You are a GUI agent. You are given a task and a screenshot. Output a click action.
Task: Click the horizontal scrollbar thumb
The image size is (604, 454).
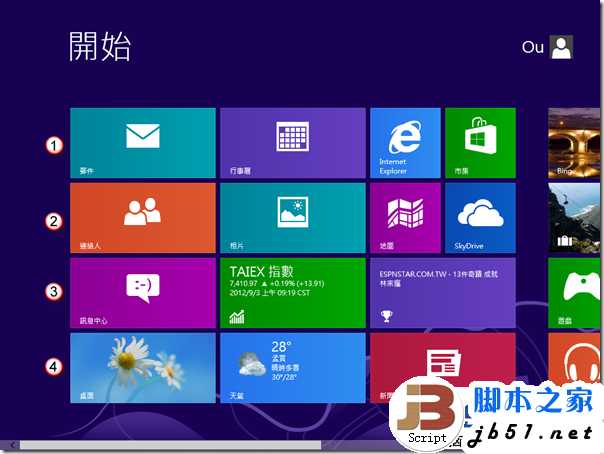170,445
